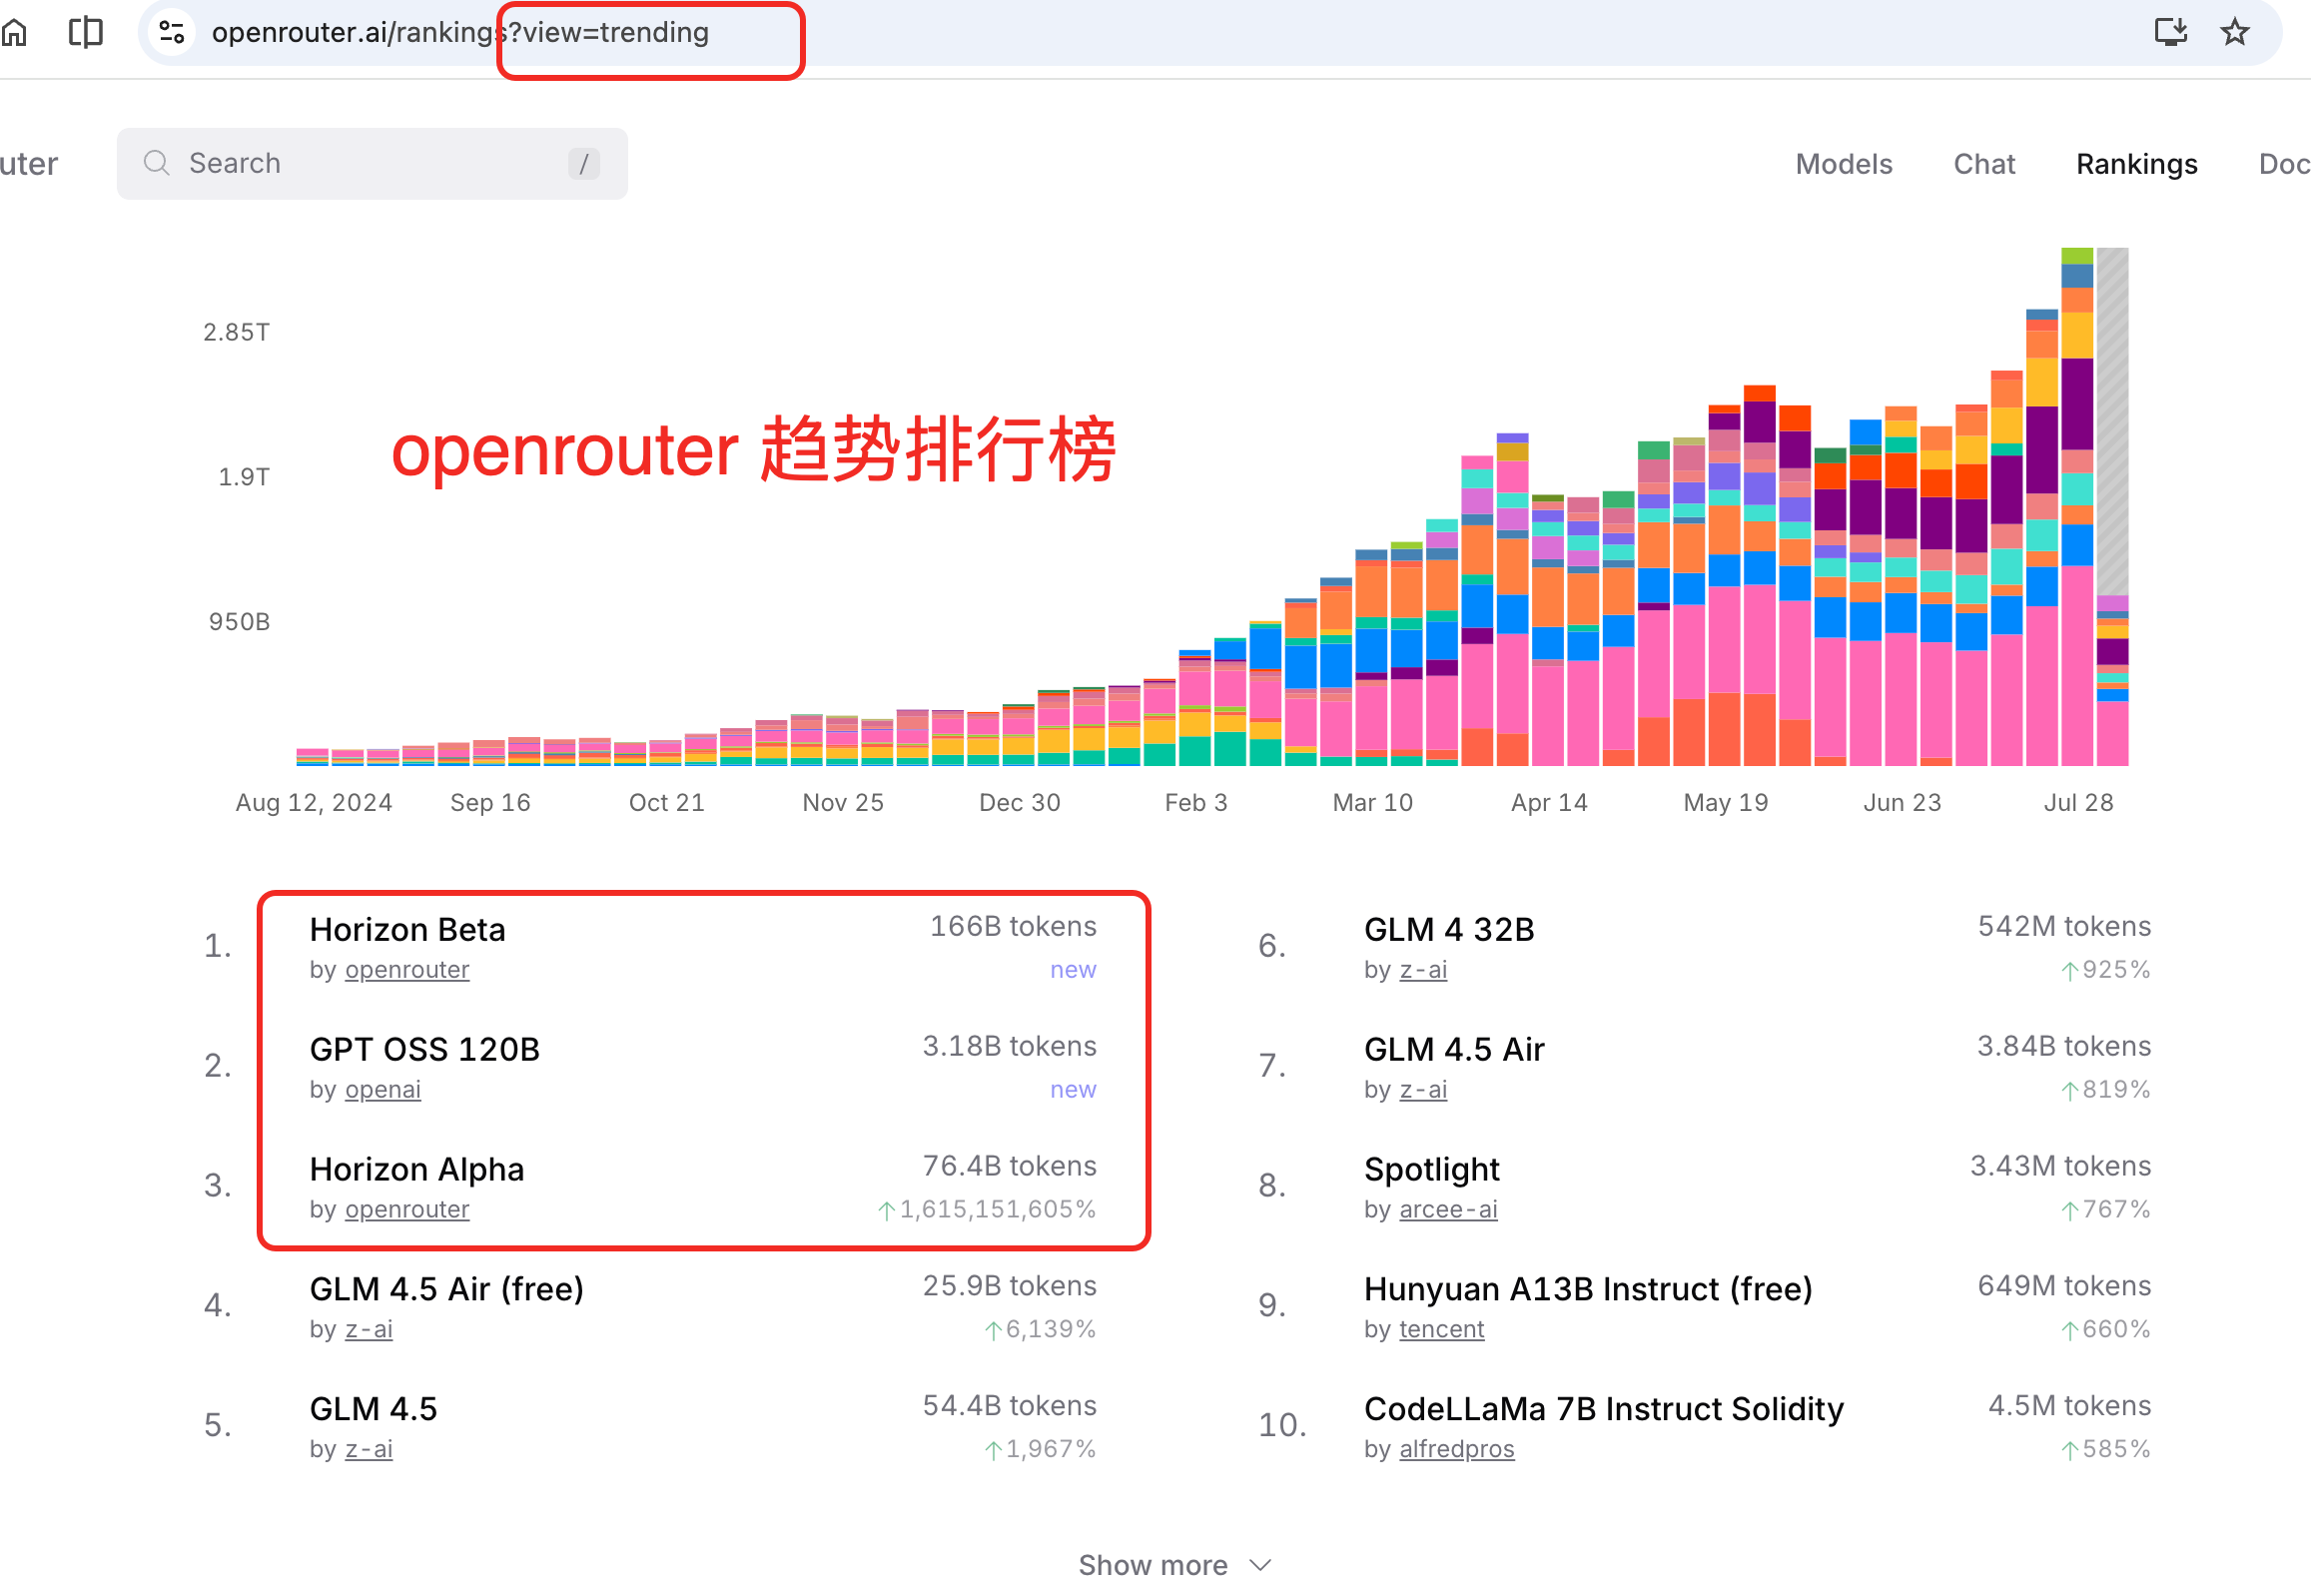Click z-ai author link under GLM 4 32B
This screenshot has height=1596, width=2311.
1423,970
